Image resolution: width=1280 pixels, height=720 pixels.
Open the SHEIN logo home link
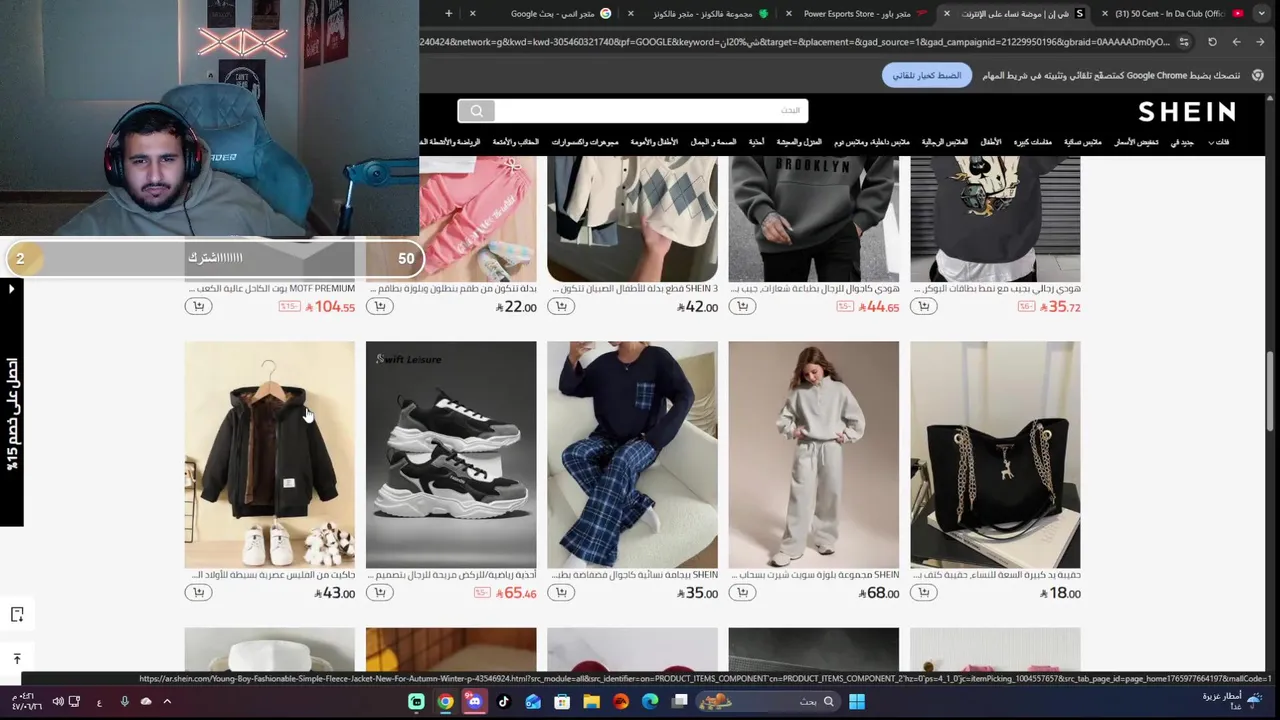tap(1186, 111)
